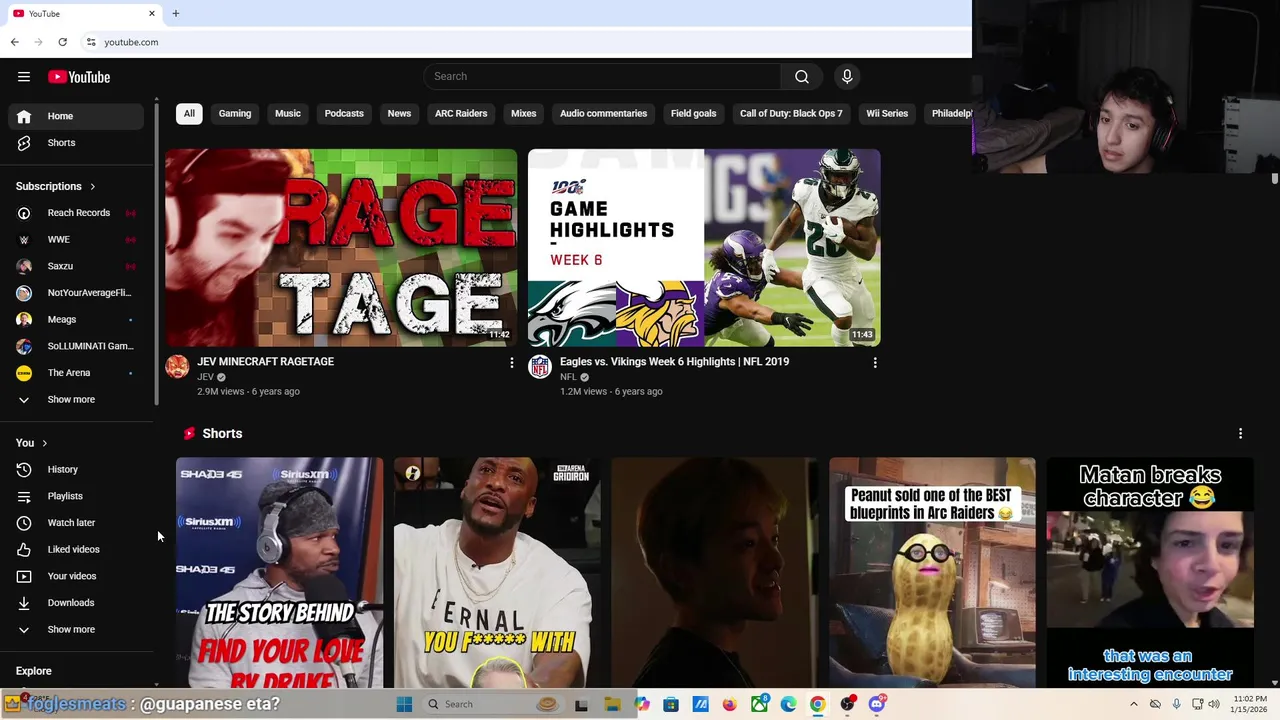Open the Matan breaks character short
This screenshot has height=720, width=1280.
[1150, 573]
